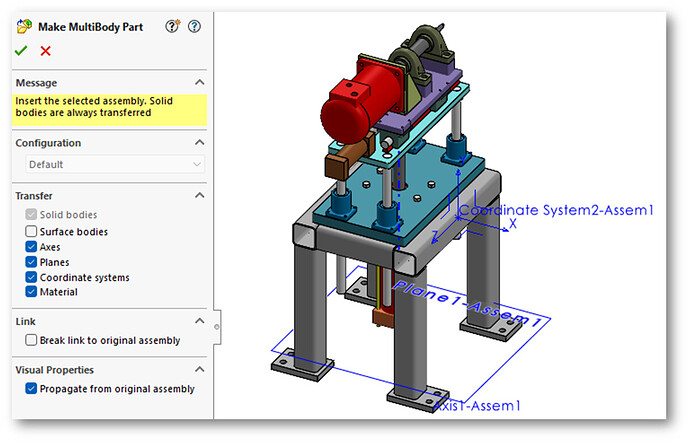Collapse the Configuration section
The height and width of the screenshot is (443, 690).
coord(199,142)
